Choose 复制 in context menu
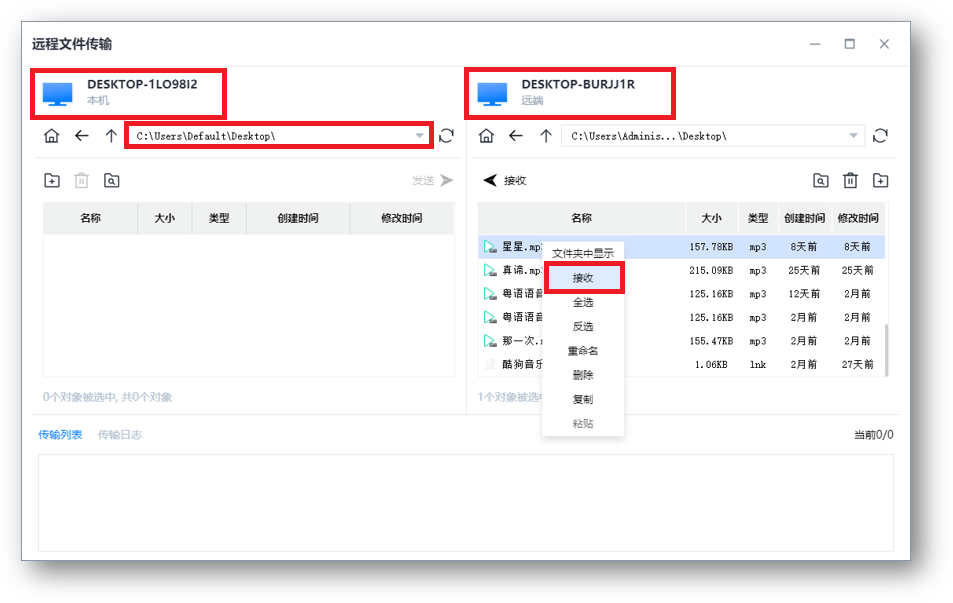This screenshot has width=953, height=603. tap(583, 399)
